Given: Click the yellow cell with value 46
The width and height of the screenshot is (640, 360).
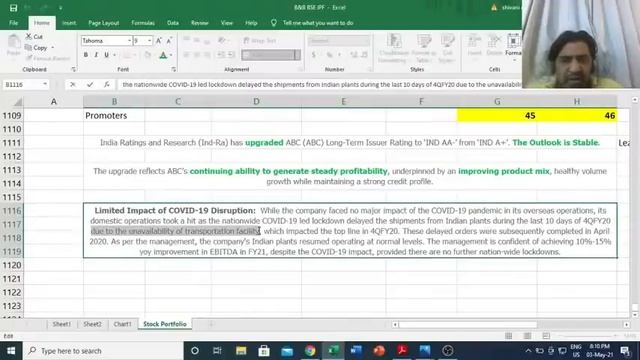Looking at the screenshot, I should coord(577,116).
